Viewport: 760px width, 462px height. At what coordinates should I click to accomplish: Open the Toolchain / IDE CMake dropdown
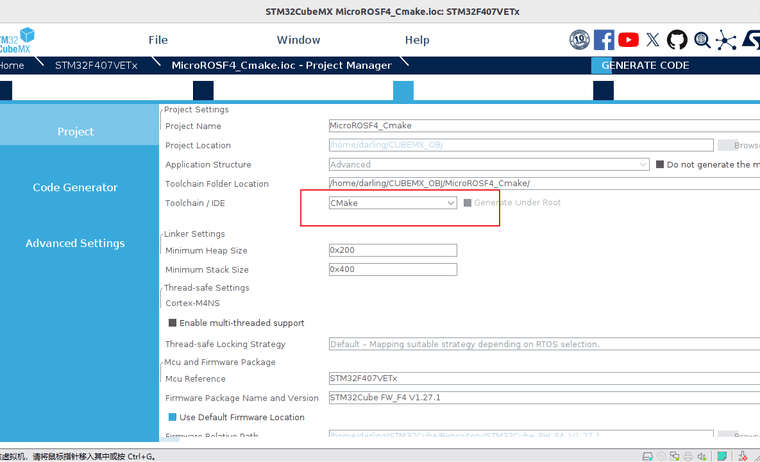(393, 203)
